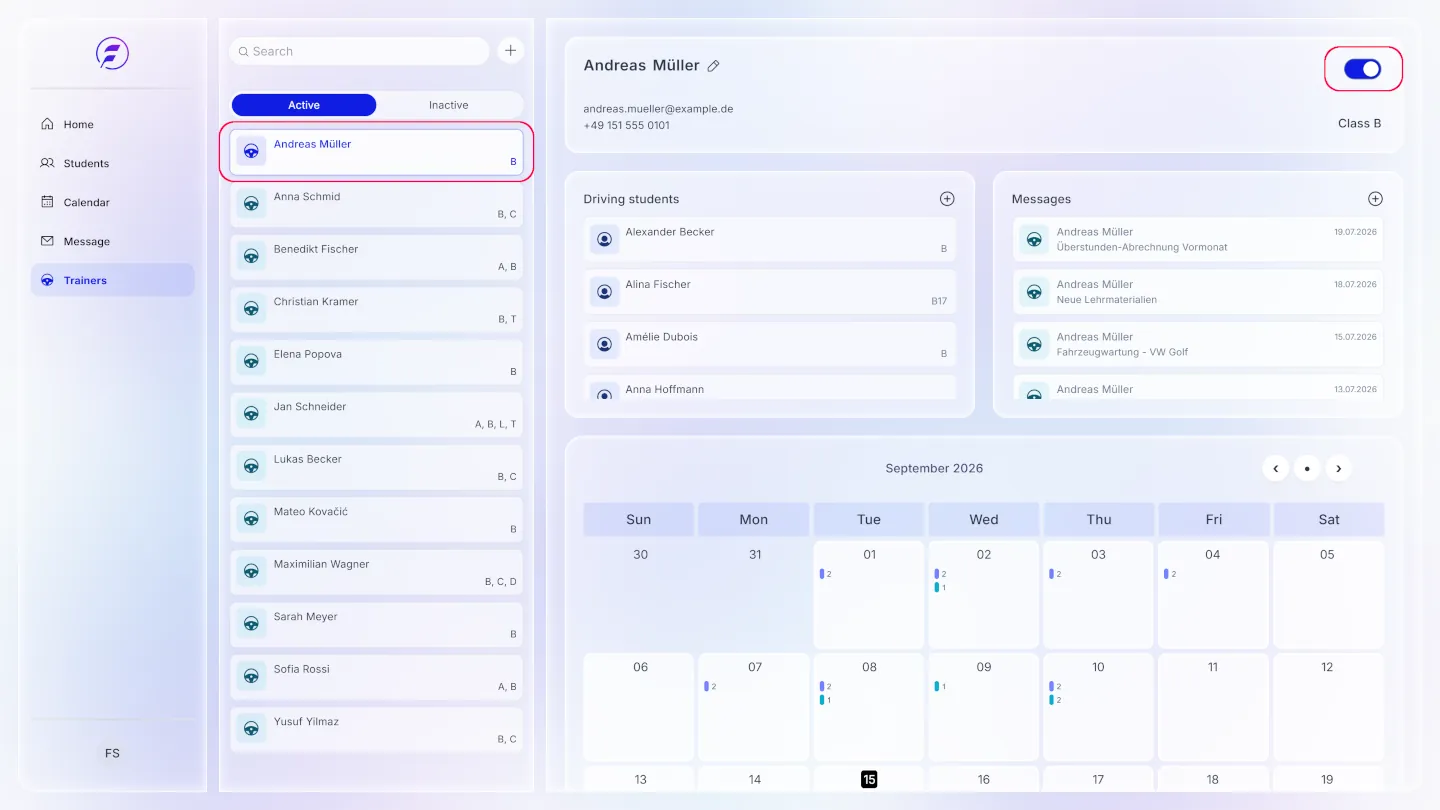The height and width of the screenshot is (810, 1440).
Task: Go to next month in calendar
Action: tap(1339, 468)
